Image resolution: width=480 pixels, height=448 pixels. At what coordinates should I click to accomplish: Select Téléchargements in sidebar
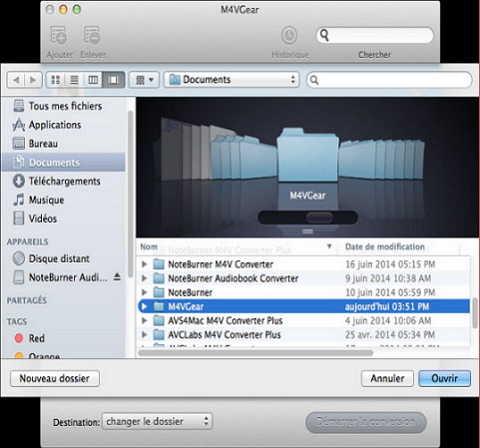pos(63,181)
